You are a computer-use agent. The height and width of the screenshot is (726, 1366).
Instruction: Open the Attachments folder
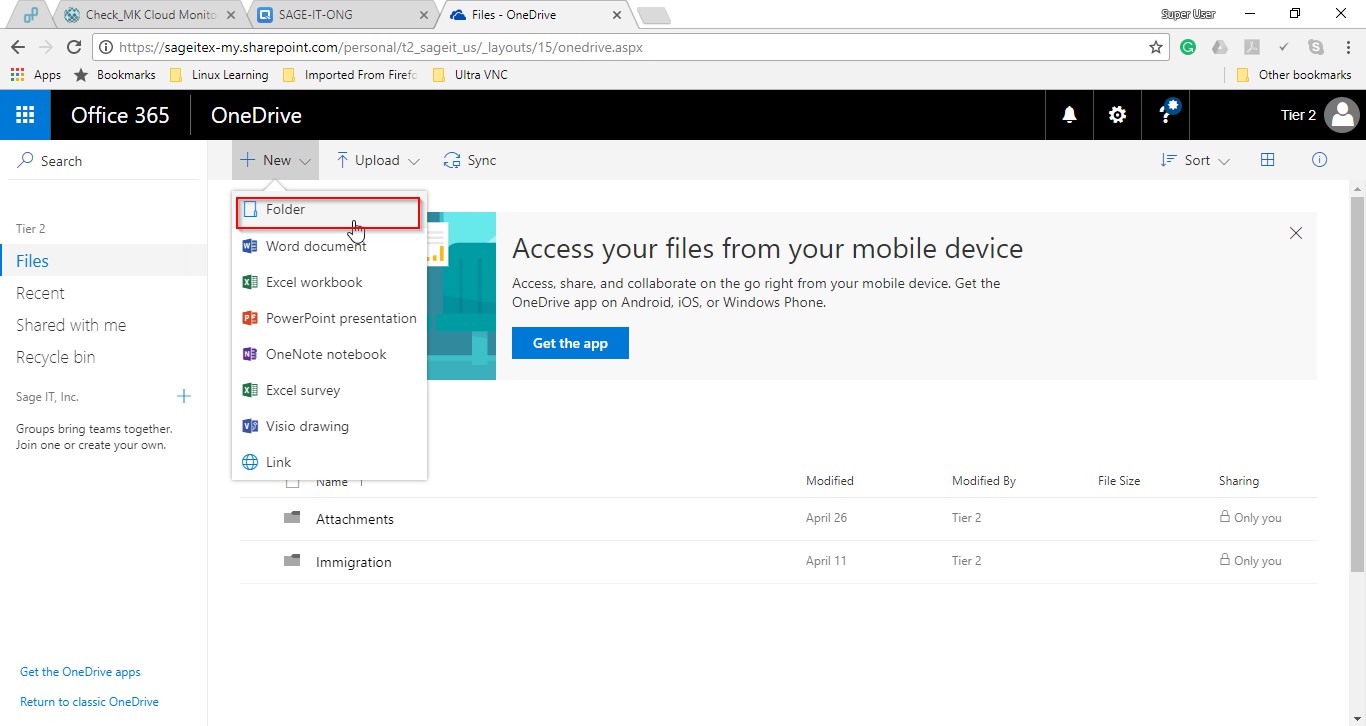click(354, 519)
